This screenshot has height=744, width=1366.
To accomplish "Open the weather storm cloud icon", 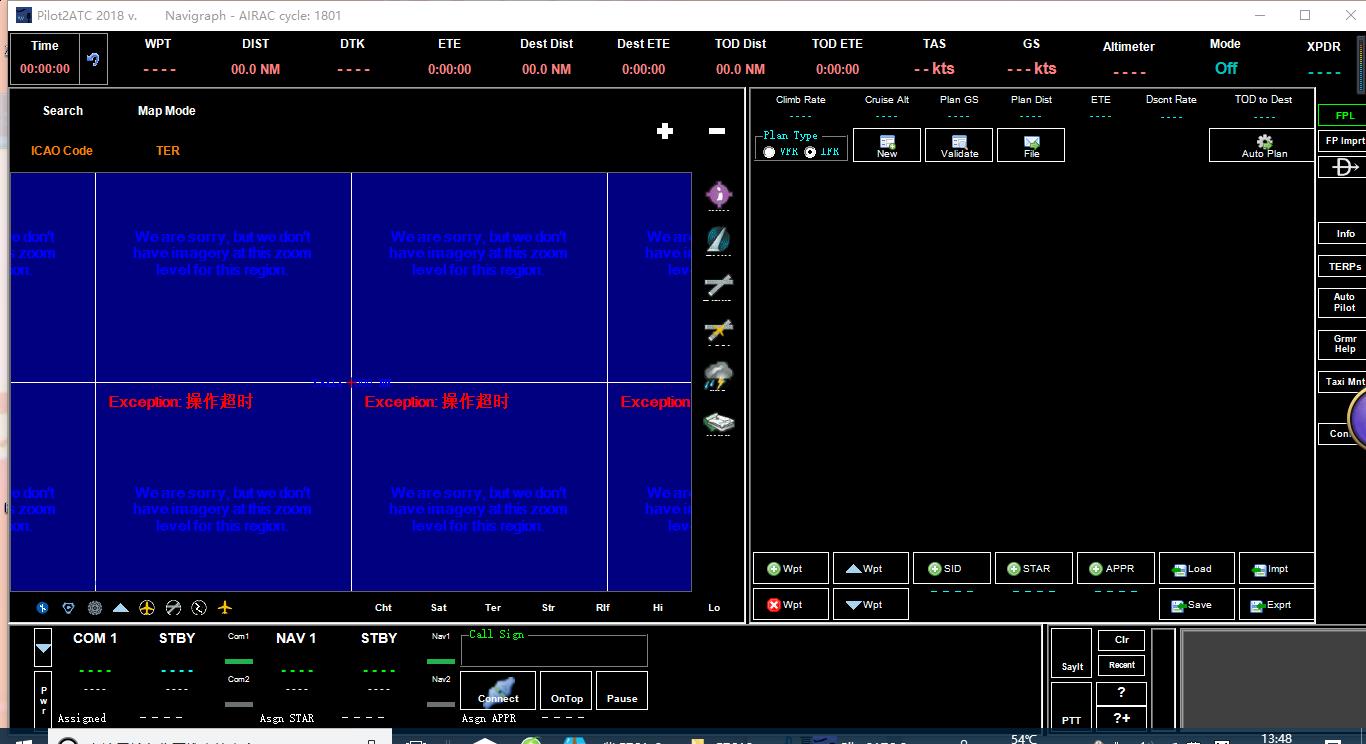I will [x=718, y=376].
